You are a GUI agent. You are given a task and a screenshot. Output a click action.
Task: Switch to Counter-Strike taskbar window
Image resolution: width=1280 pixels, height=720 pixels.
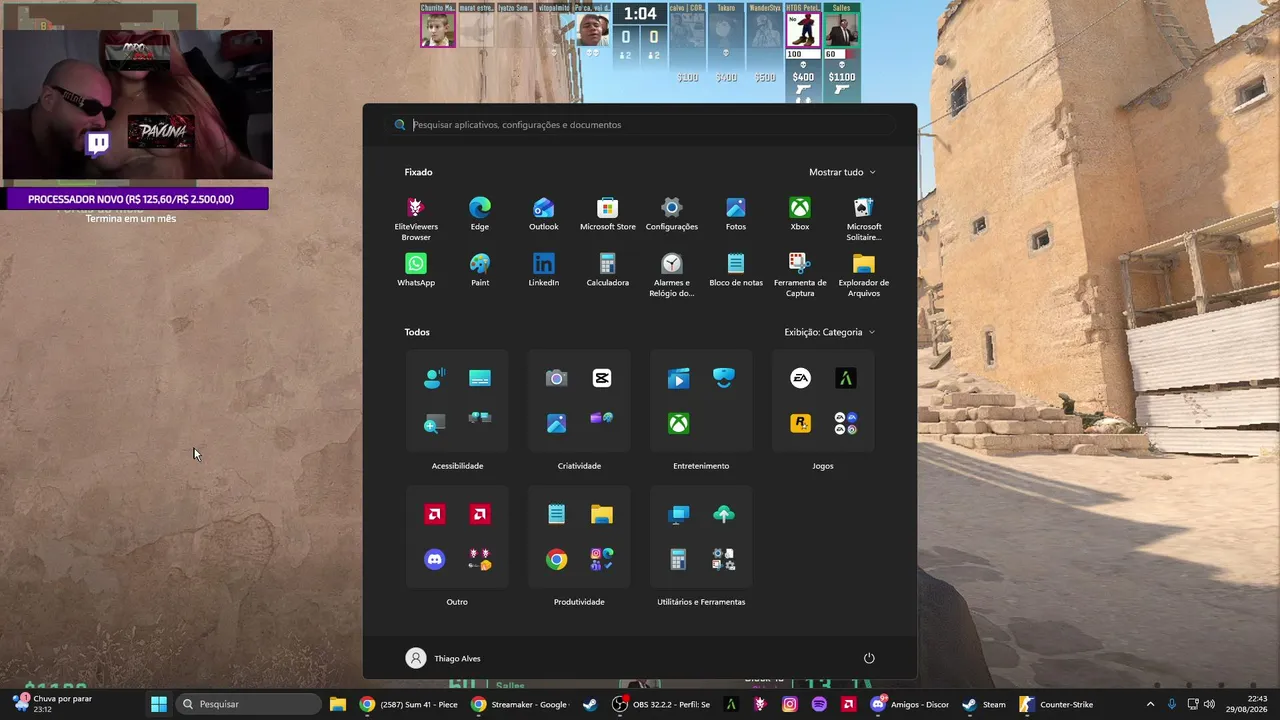coord(1057,704)
